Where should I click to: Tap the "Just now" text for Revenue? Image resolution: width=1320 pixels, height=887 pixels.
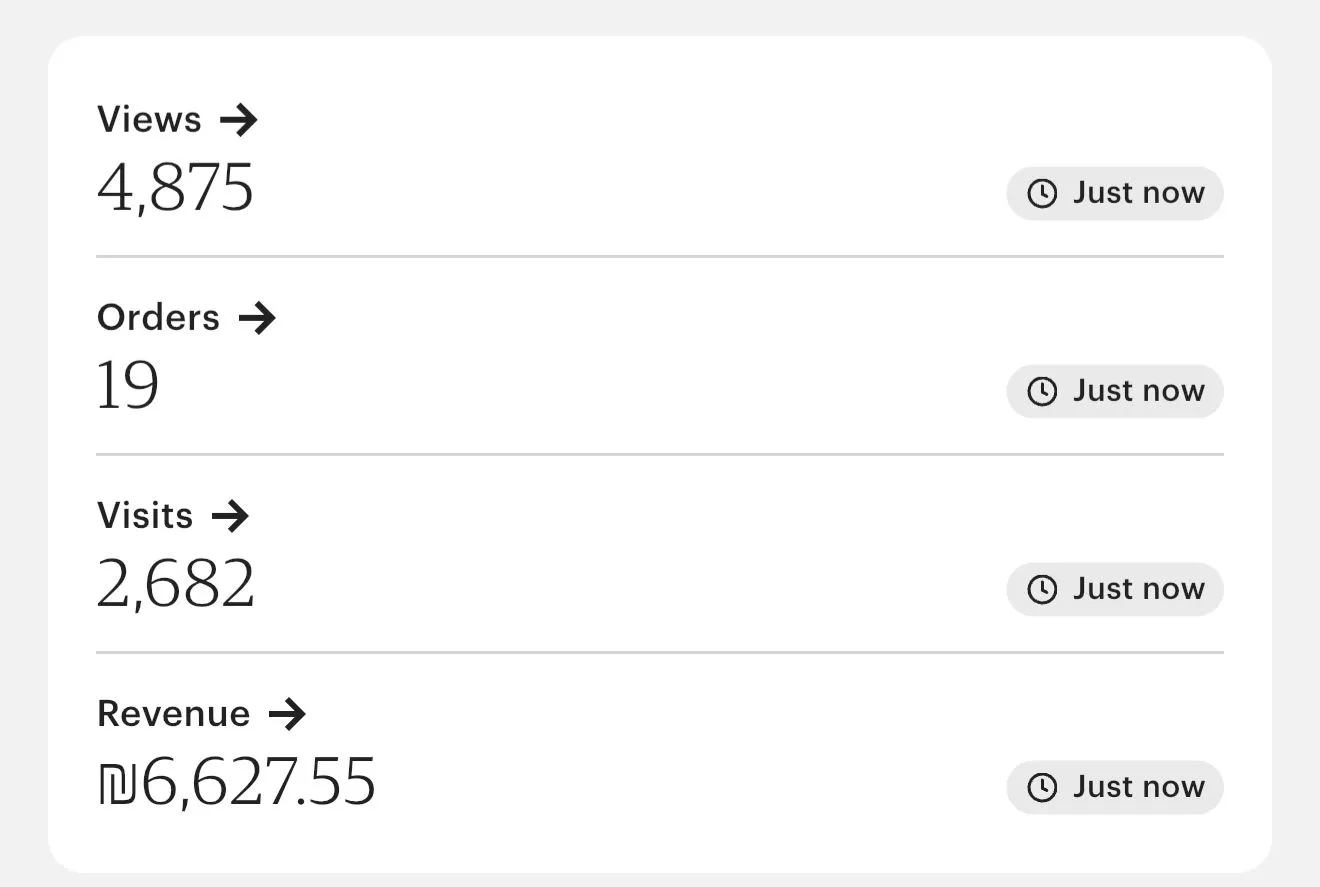pyautogui.click(x=1139, y=788)
